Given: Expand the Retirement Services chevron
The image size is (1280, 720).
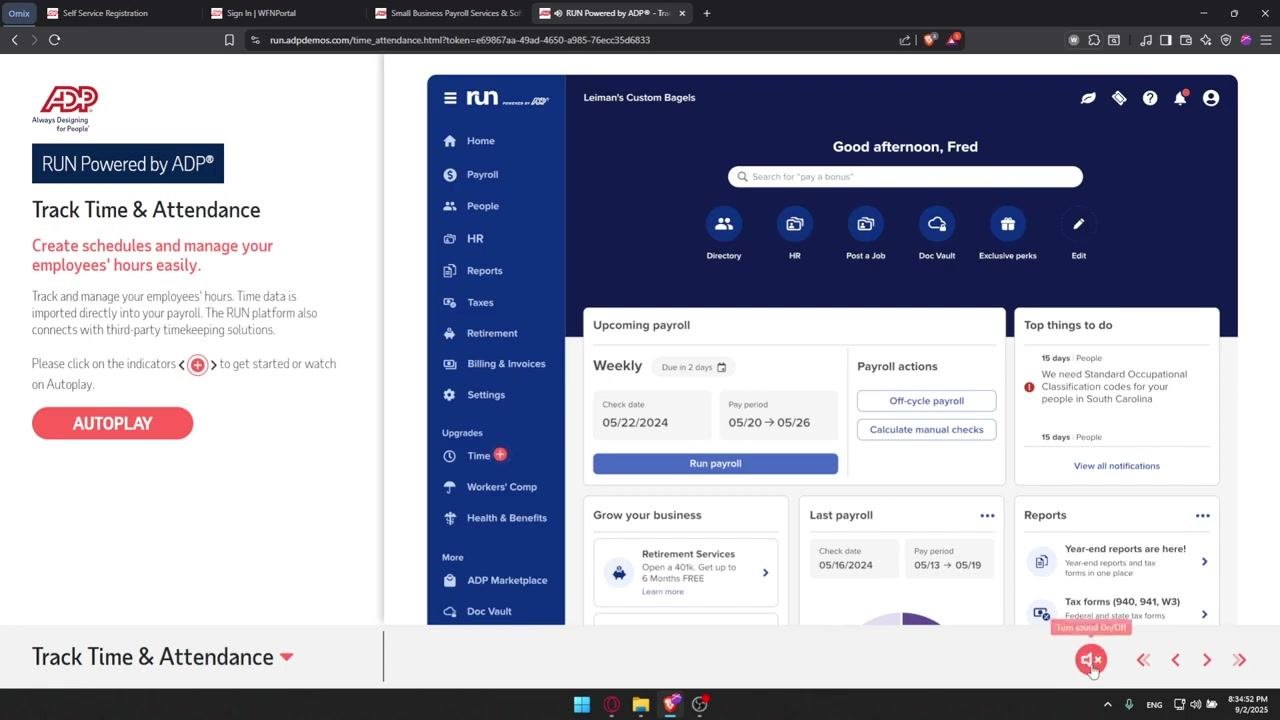Looking at the screenshot, I should [766, 573].
